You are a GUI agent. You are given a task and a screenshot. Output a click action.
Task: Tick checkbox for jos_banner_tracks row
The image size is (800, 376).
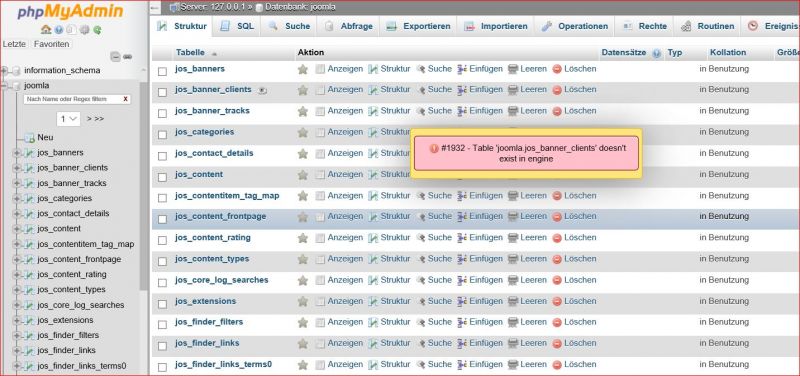(162, 114)
